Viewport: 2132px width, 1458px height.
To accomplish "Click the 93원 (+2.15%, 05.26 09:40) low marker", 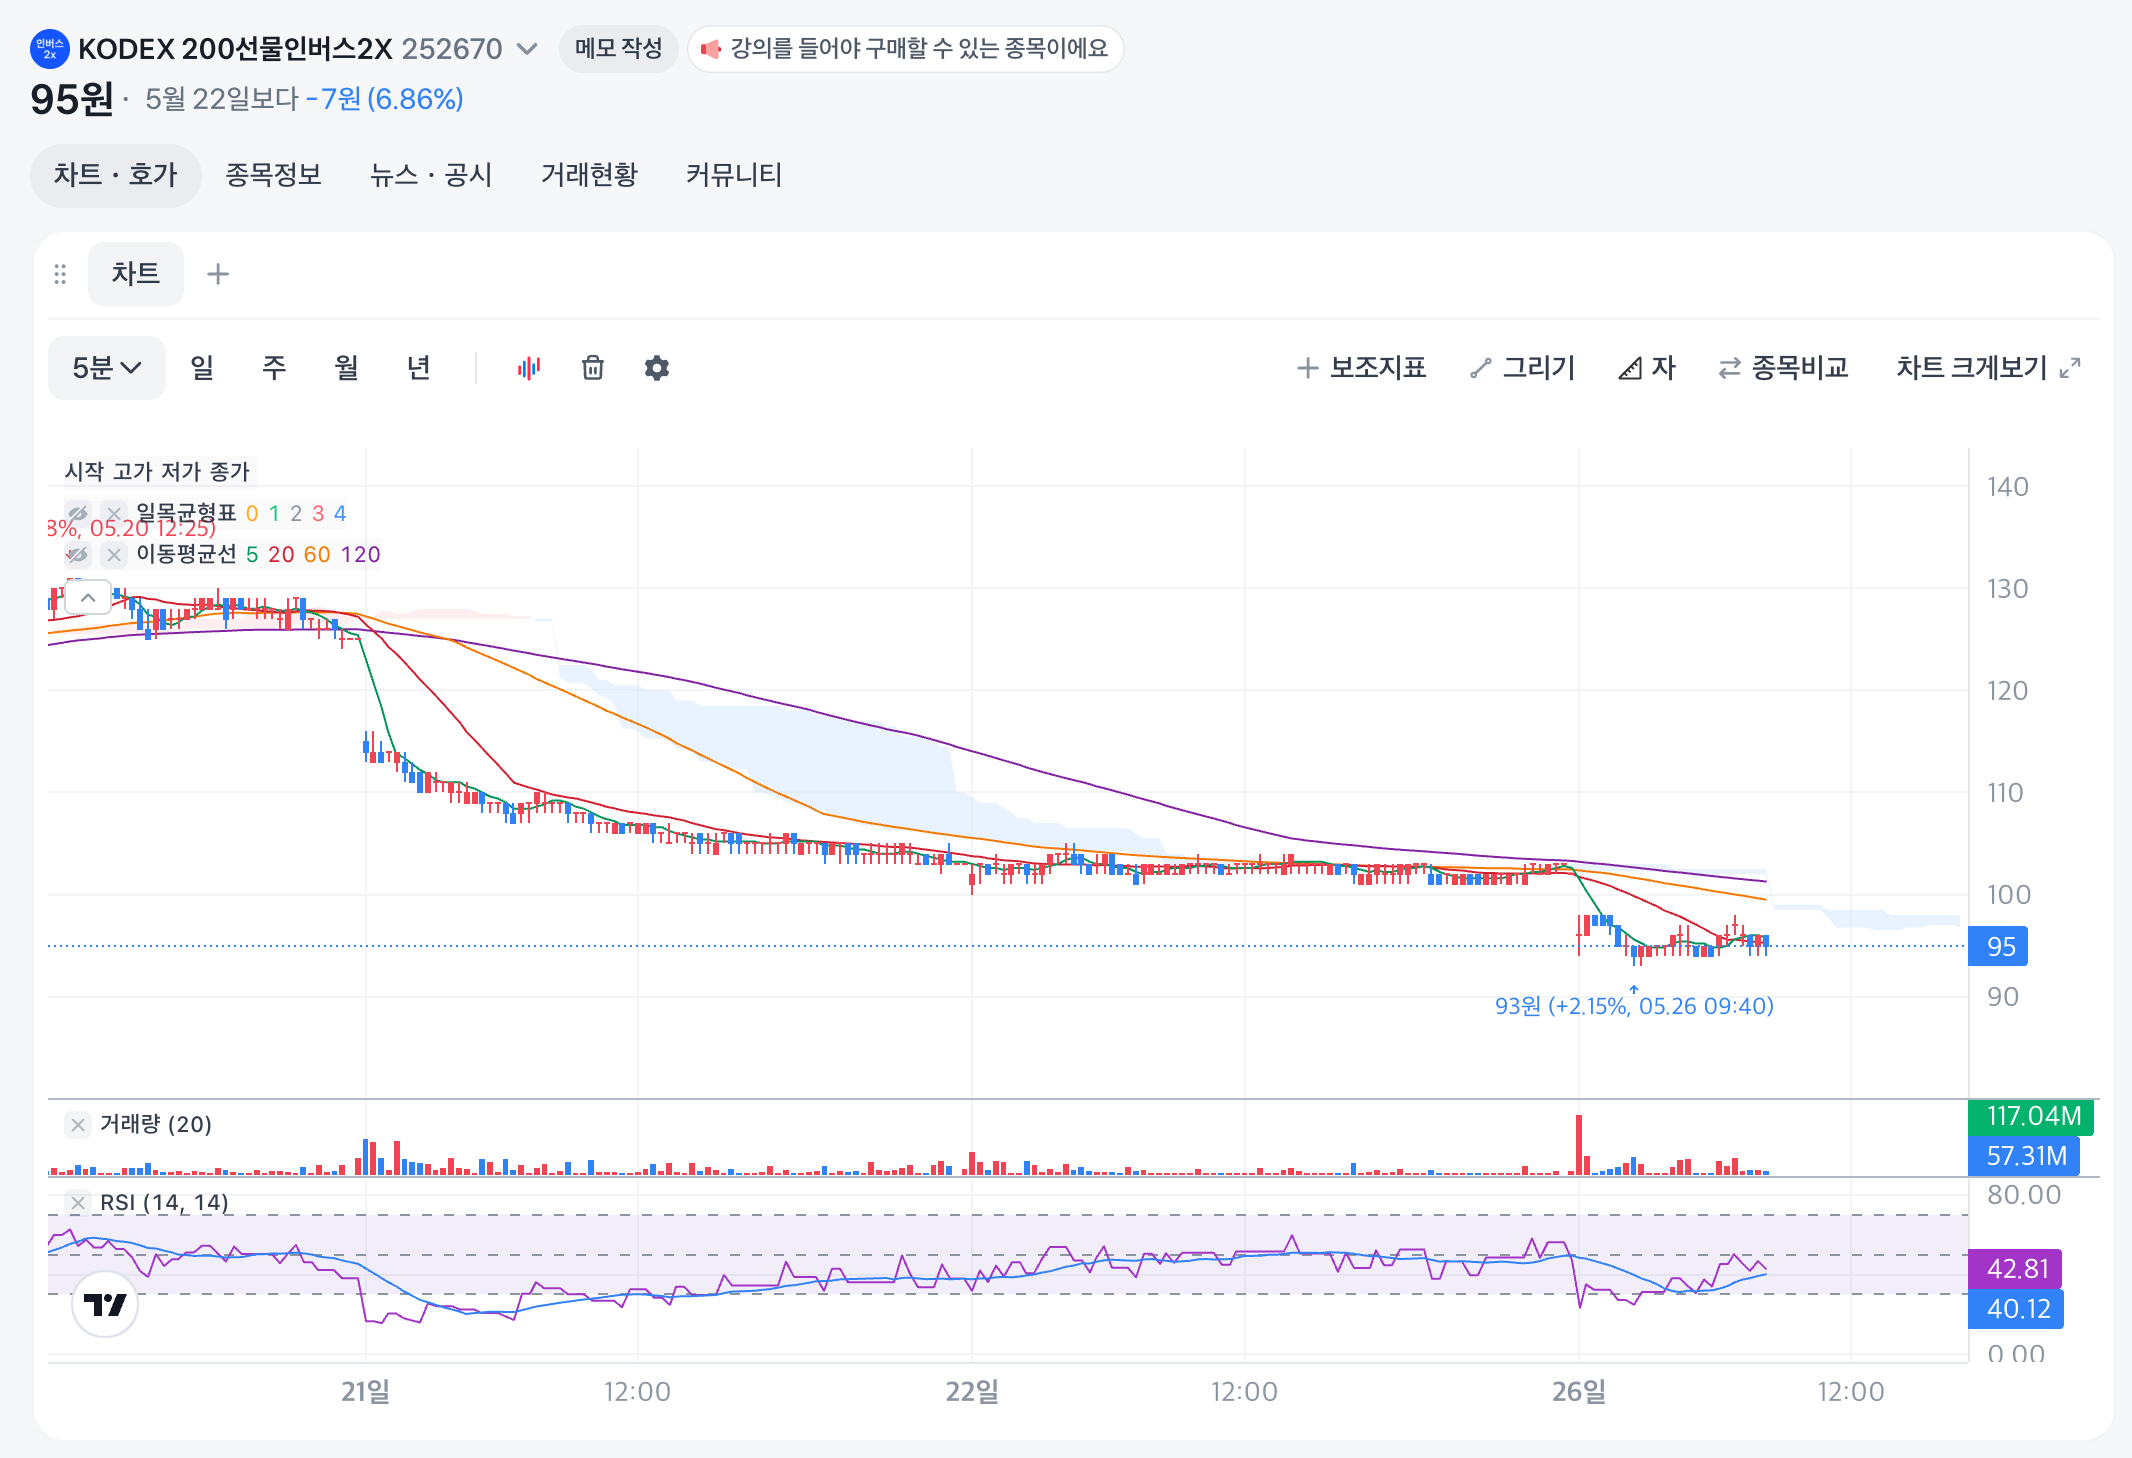I will 1634,1005.
